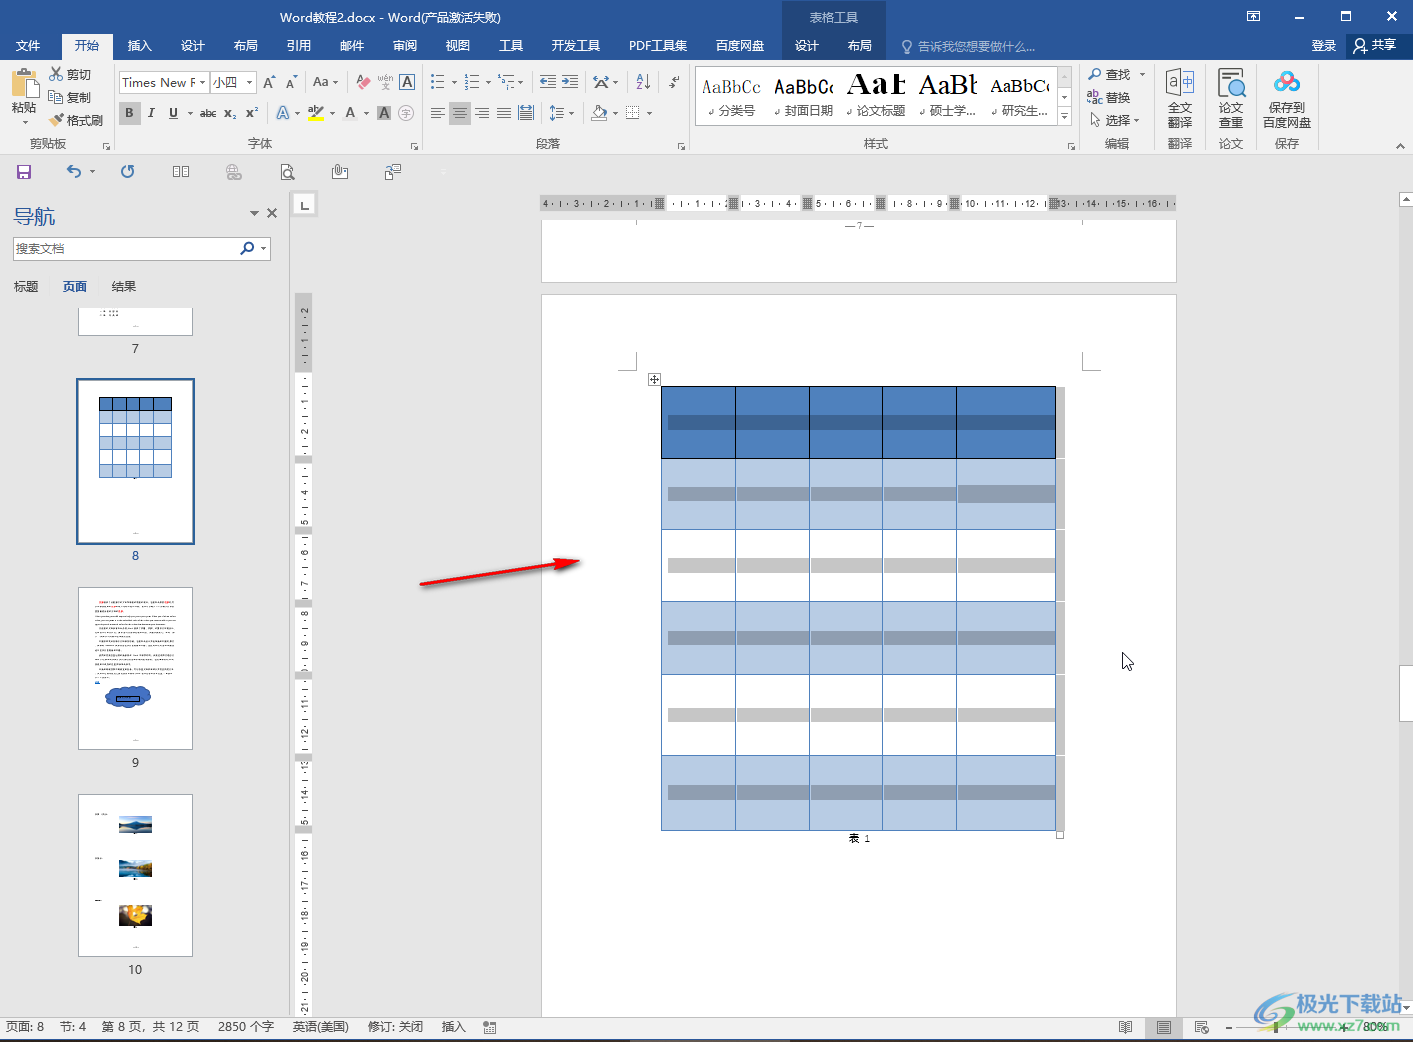Image resolution: width=1413 pixels, height=1042 pixels.
Task: Open print preview from quick toolbar
Action: [x=287, y=172]
